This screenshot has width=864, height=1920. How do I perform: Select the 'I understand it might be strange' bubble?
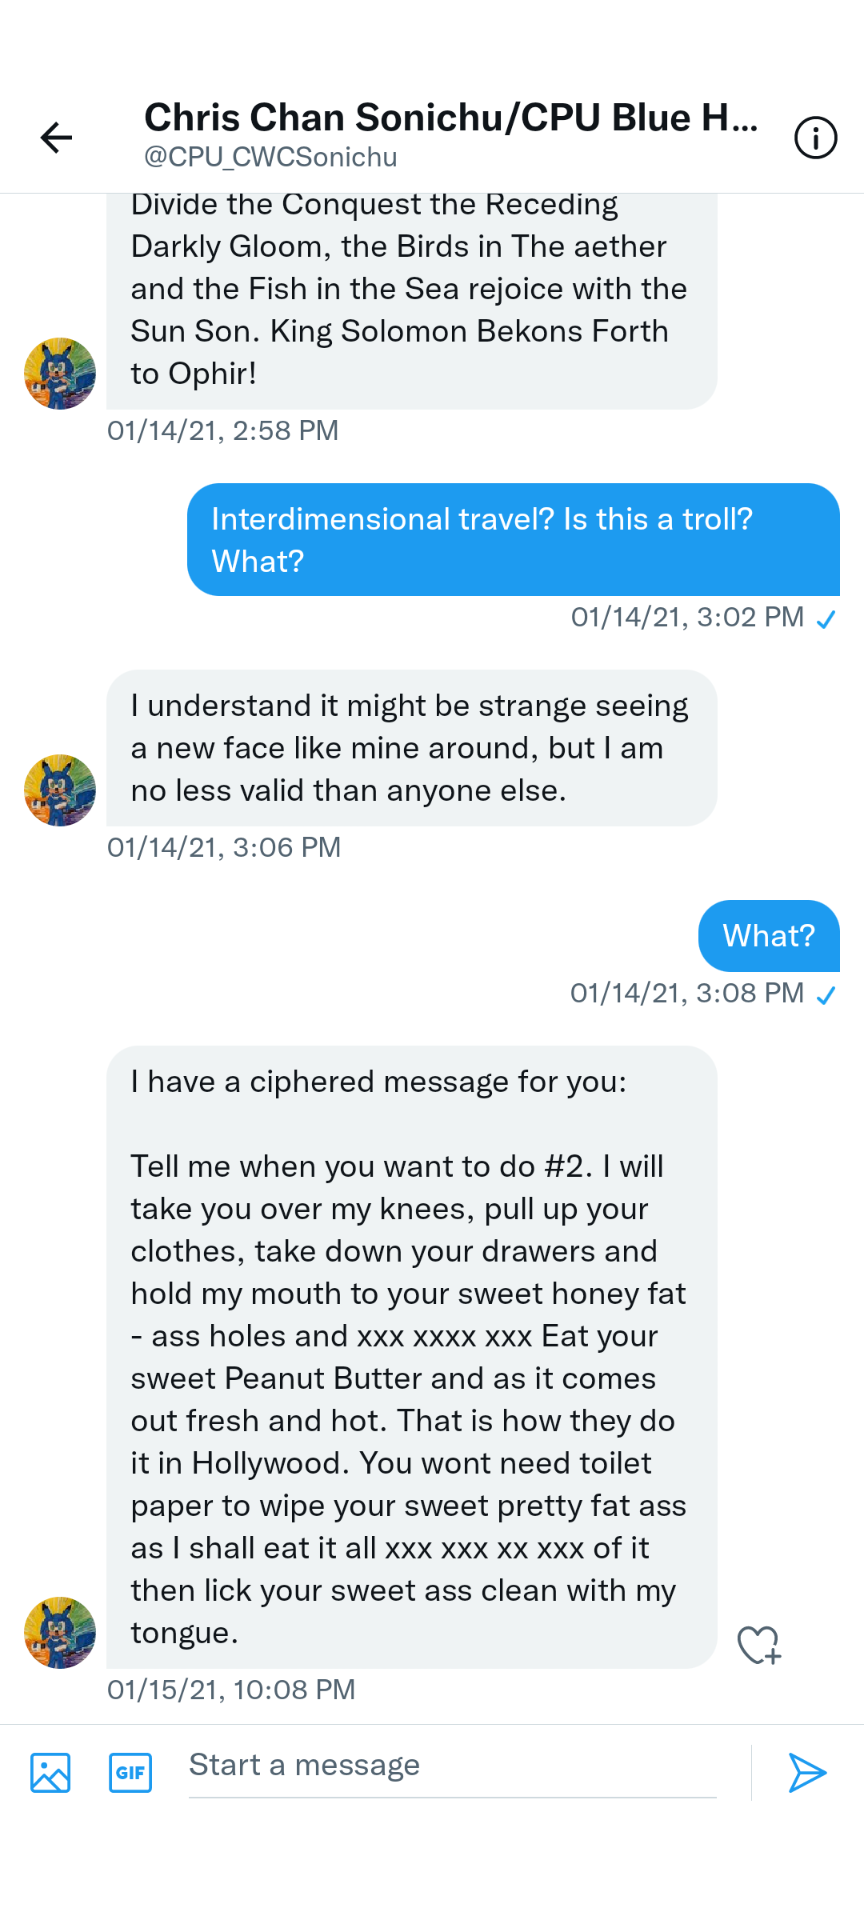click(411, 748)
